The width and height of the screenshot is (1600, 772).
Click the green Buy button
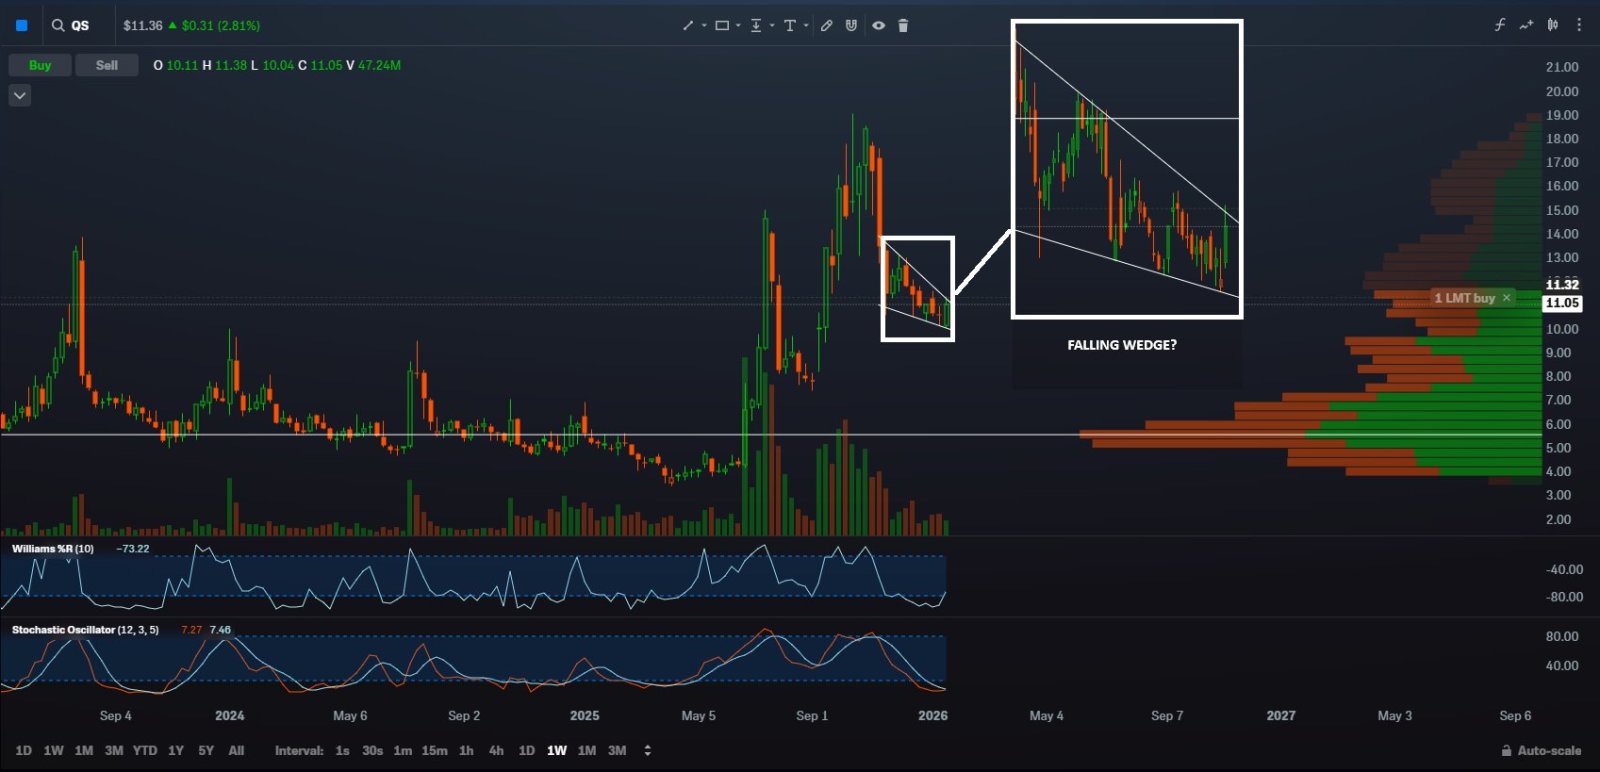(x=40, y=65)
